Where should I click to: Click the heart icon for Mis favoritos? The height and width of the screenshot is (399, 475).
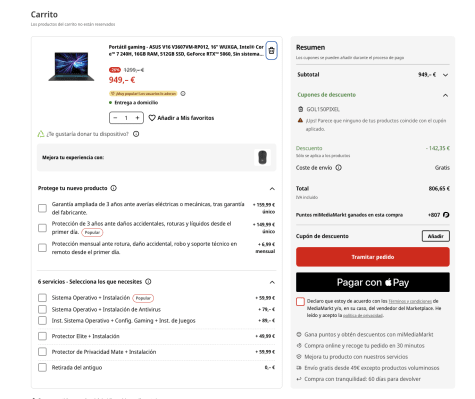152,118
